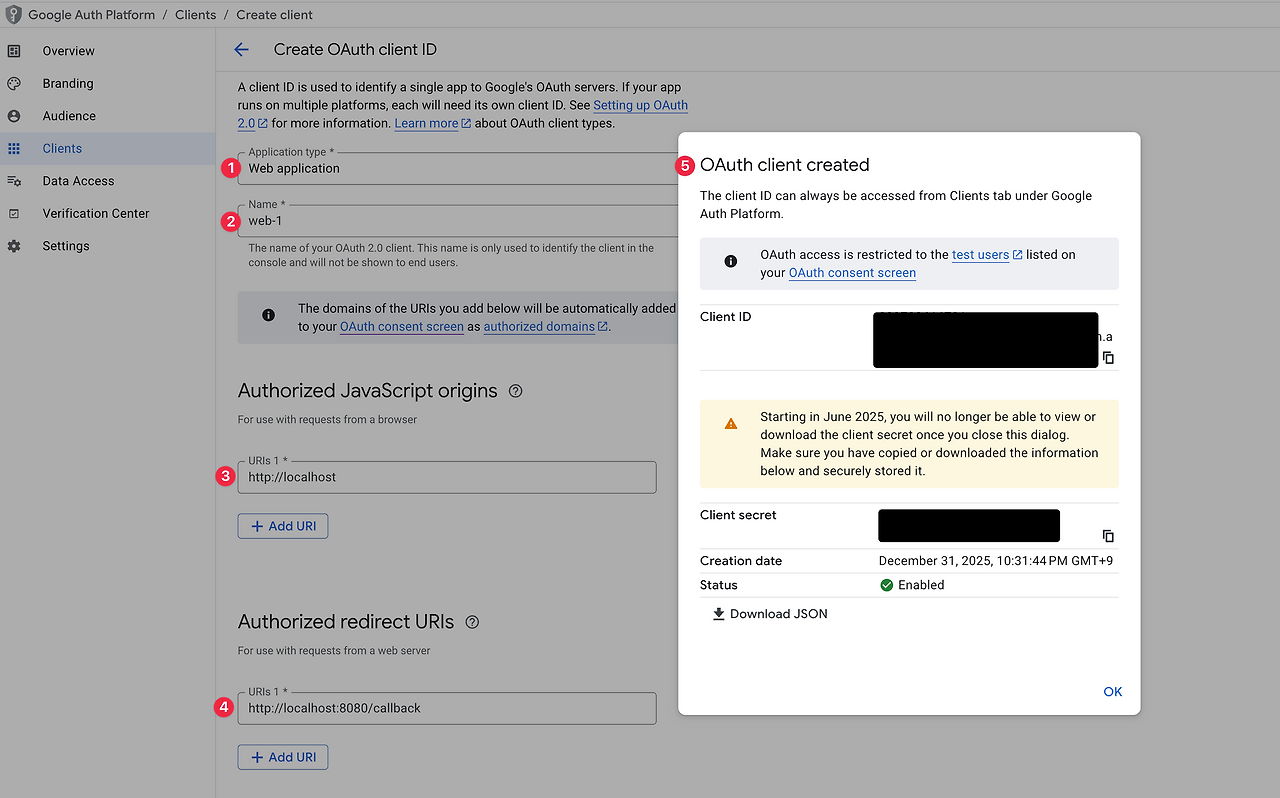Click the help icon beside Authorized JavaScript origins
Viewport: 1280px width, 798px height.
(x=516, y=391)
